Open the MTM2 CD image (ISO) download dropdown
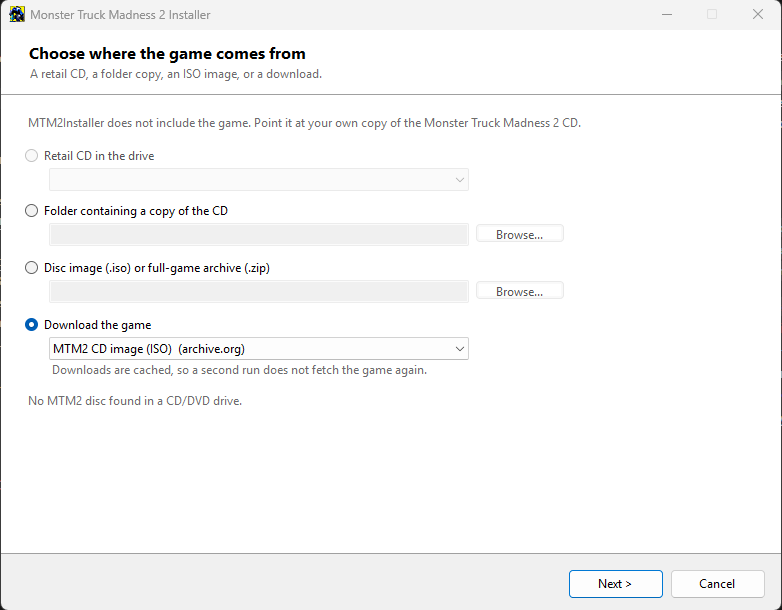 click(259, 349)
